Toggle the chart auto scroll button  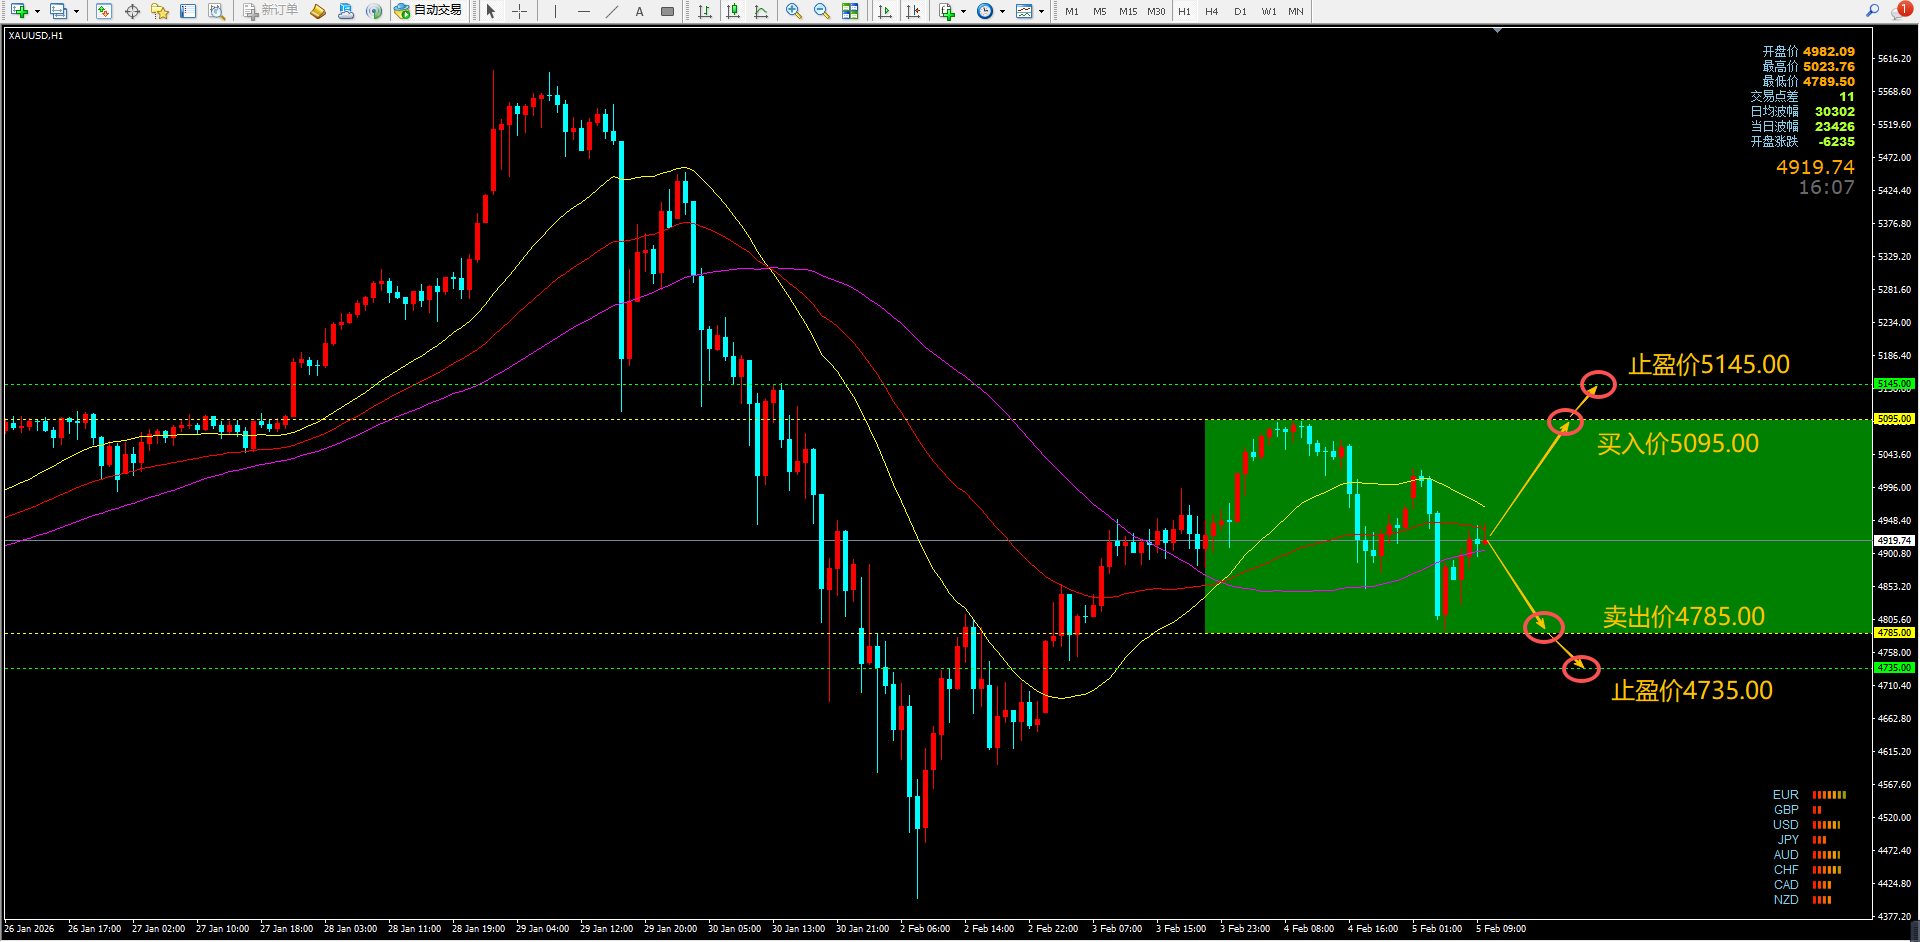[884, 11]
